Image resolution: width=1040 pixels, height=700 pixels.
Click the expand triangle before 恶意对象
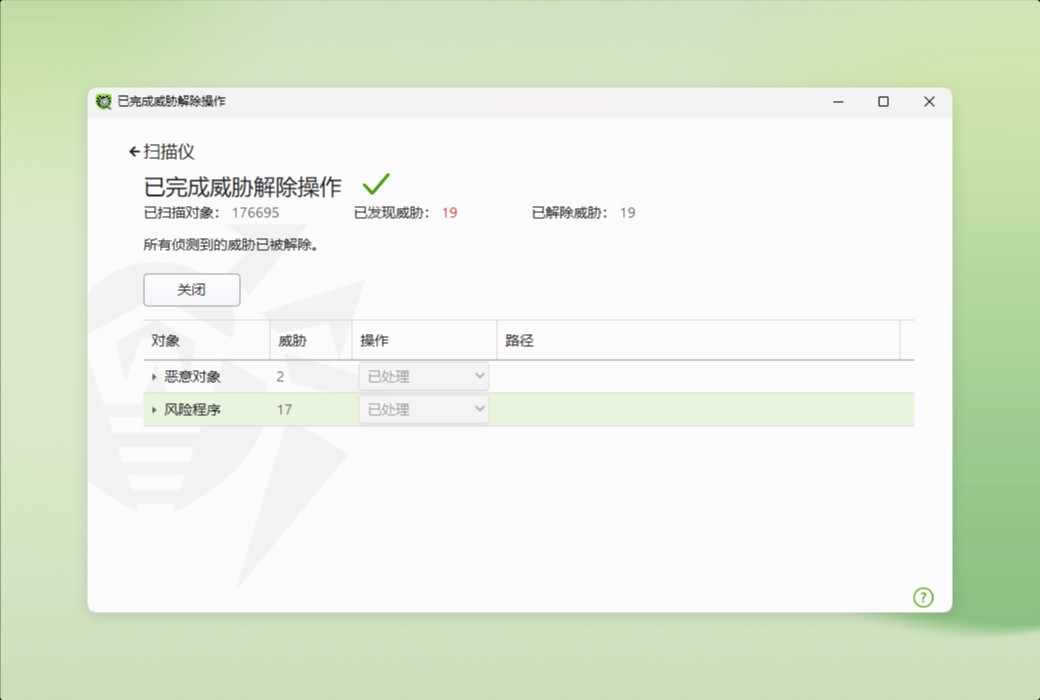(156, 377)
